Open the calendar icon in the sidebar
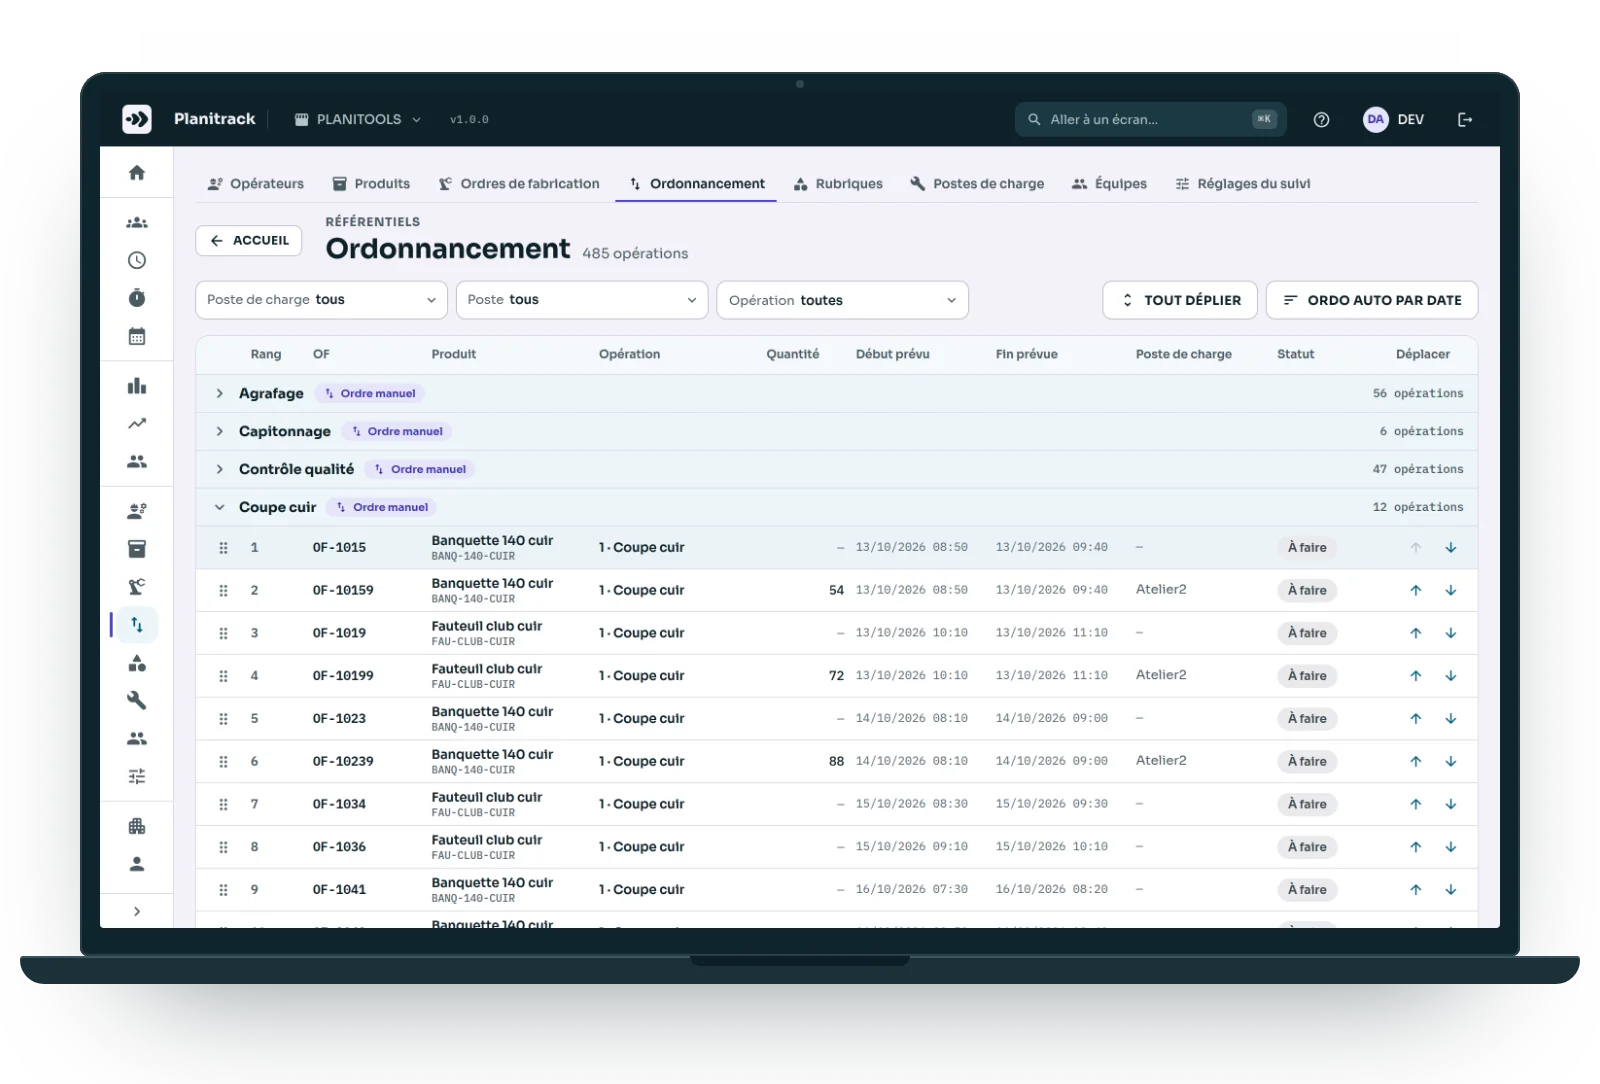 (x=137, y=336)
